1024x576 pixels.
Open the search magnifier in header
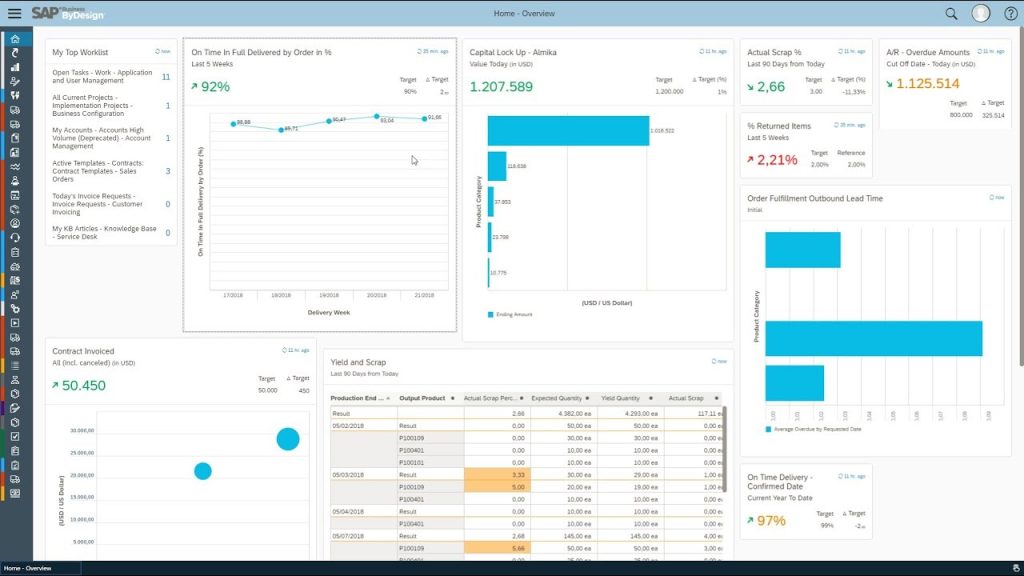click(951, 13)
